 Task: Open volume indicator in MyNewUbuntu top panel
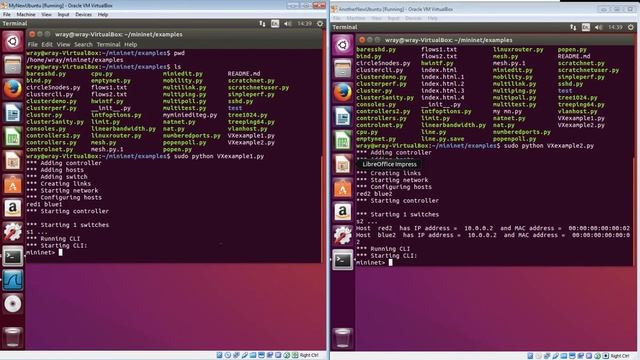point(288,24)
